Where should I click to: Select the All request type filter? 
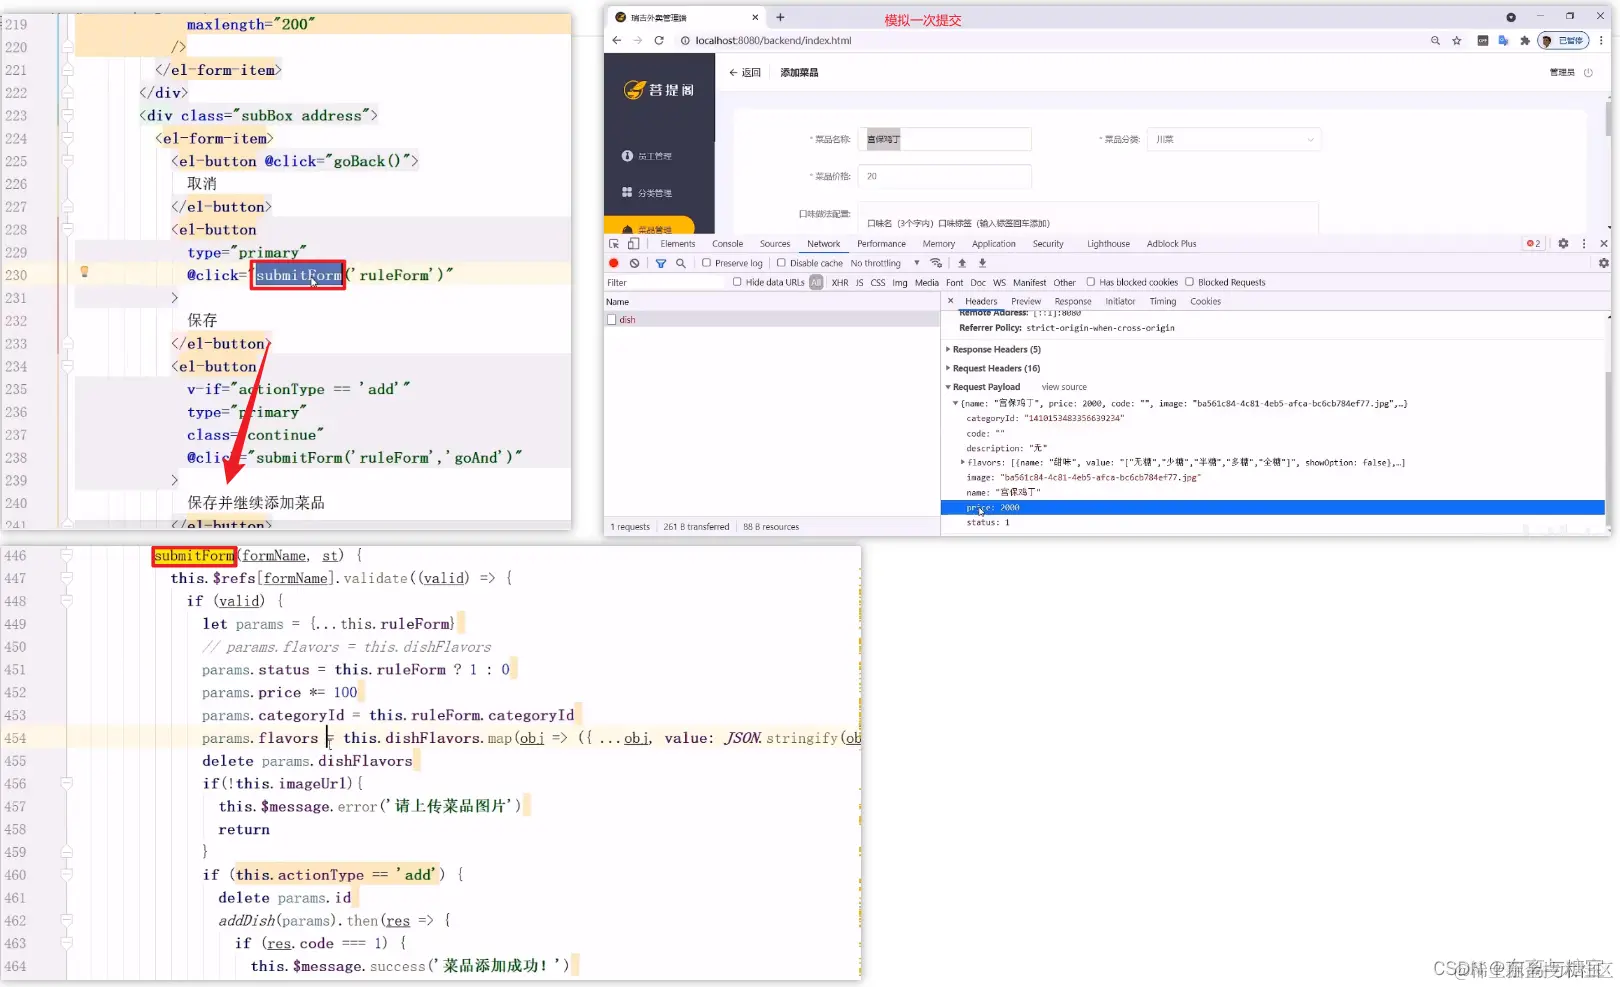[816, 283]
